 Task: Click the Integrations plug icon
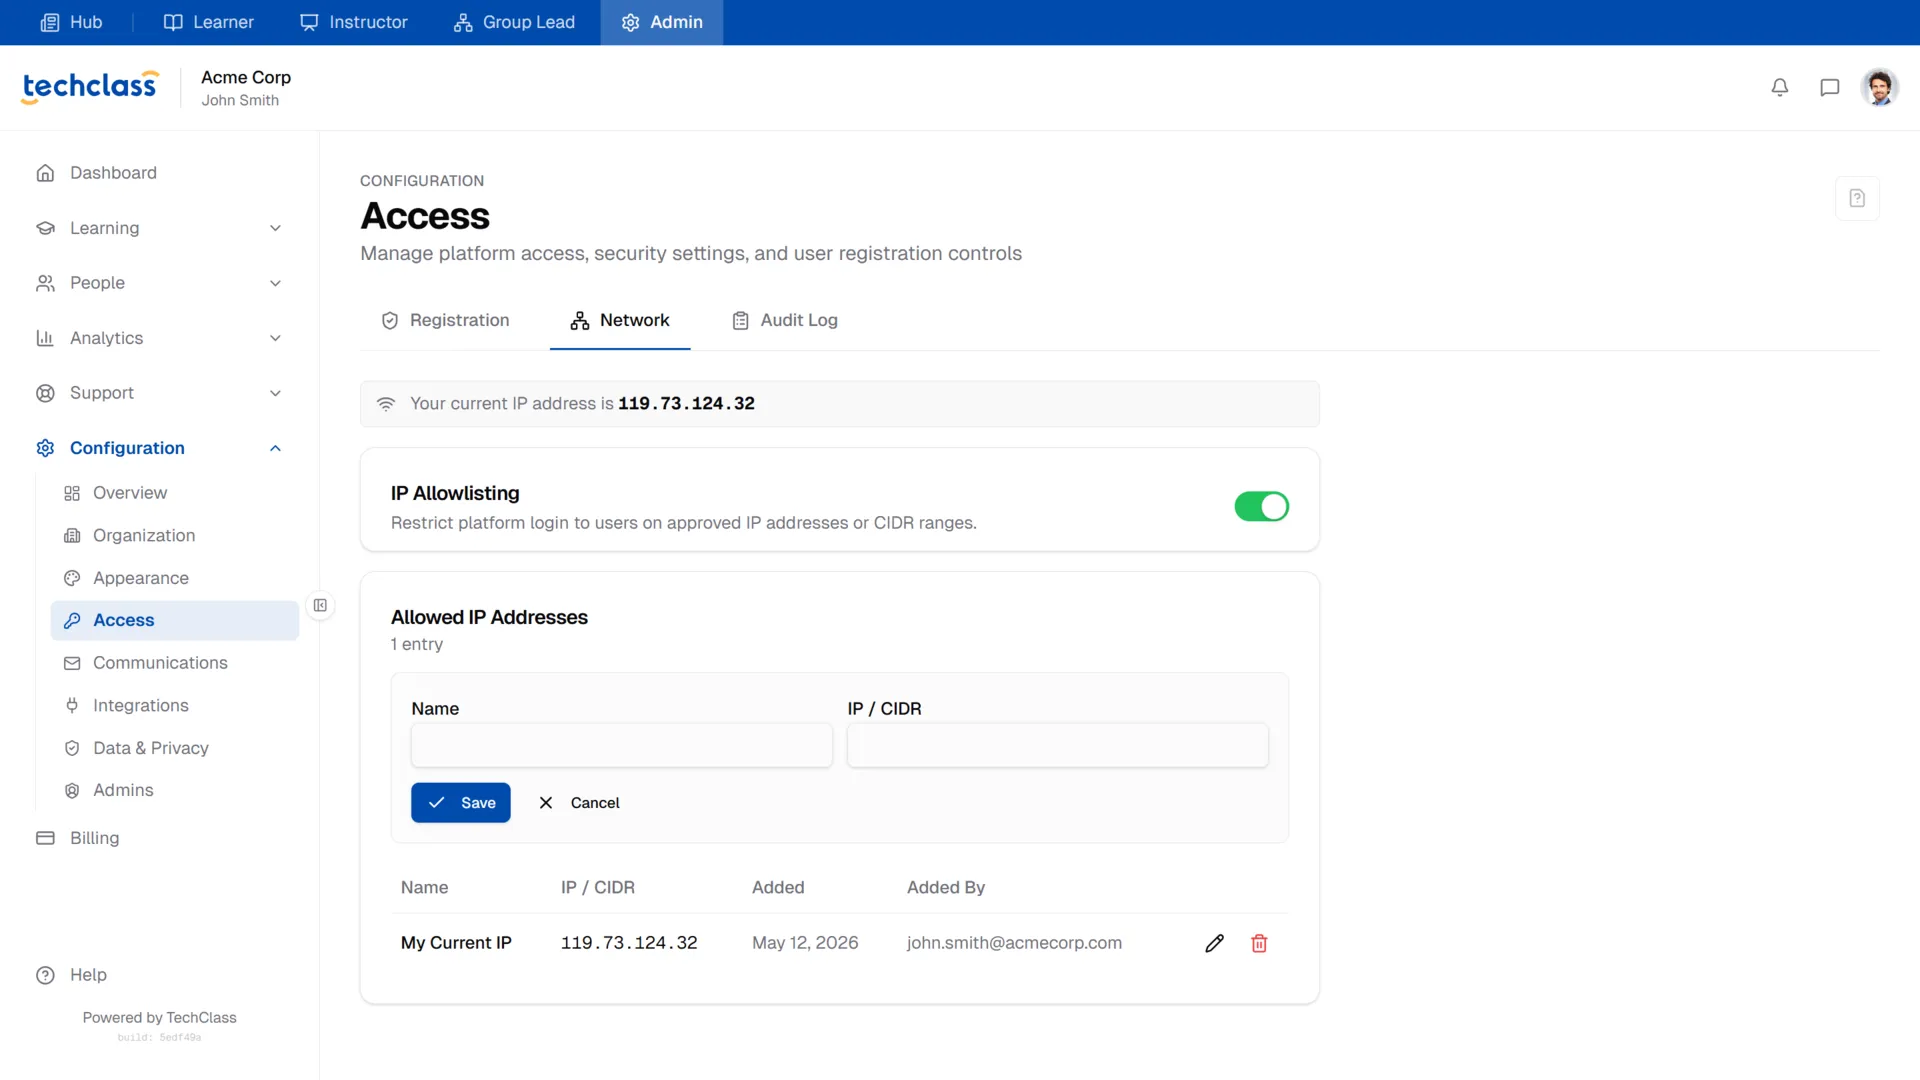[x=72, y=706]
